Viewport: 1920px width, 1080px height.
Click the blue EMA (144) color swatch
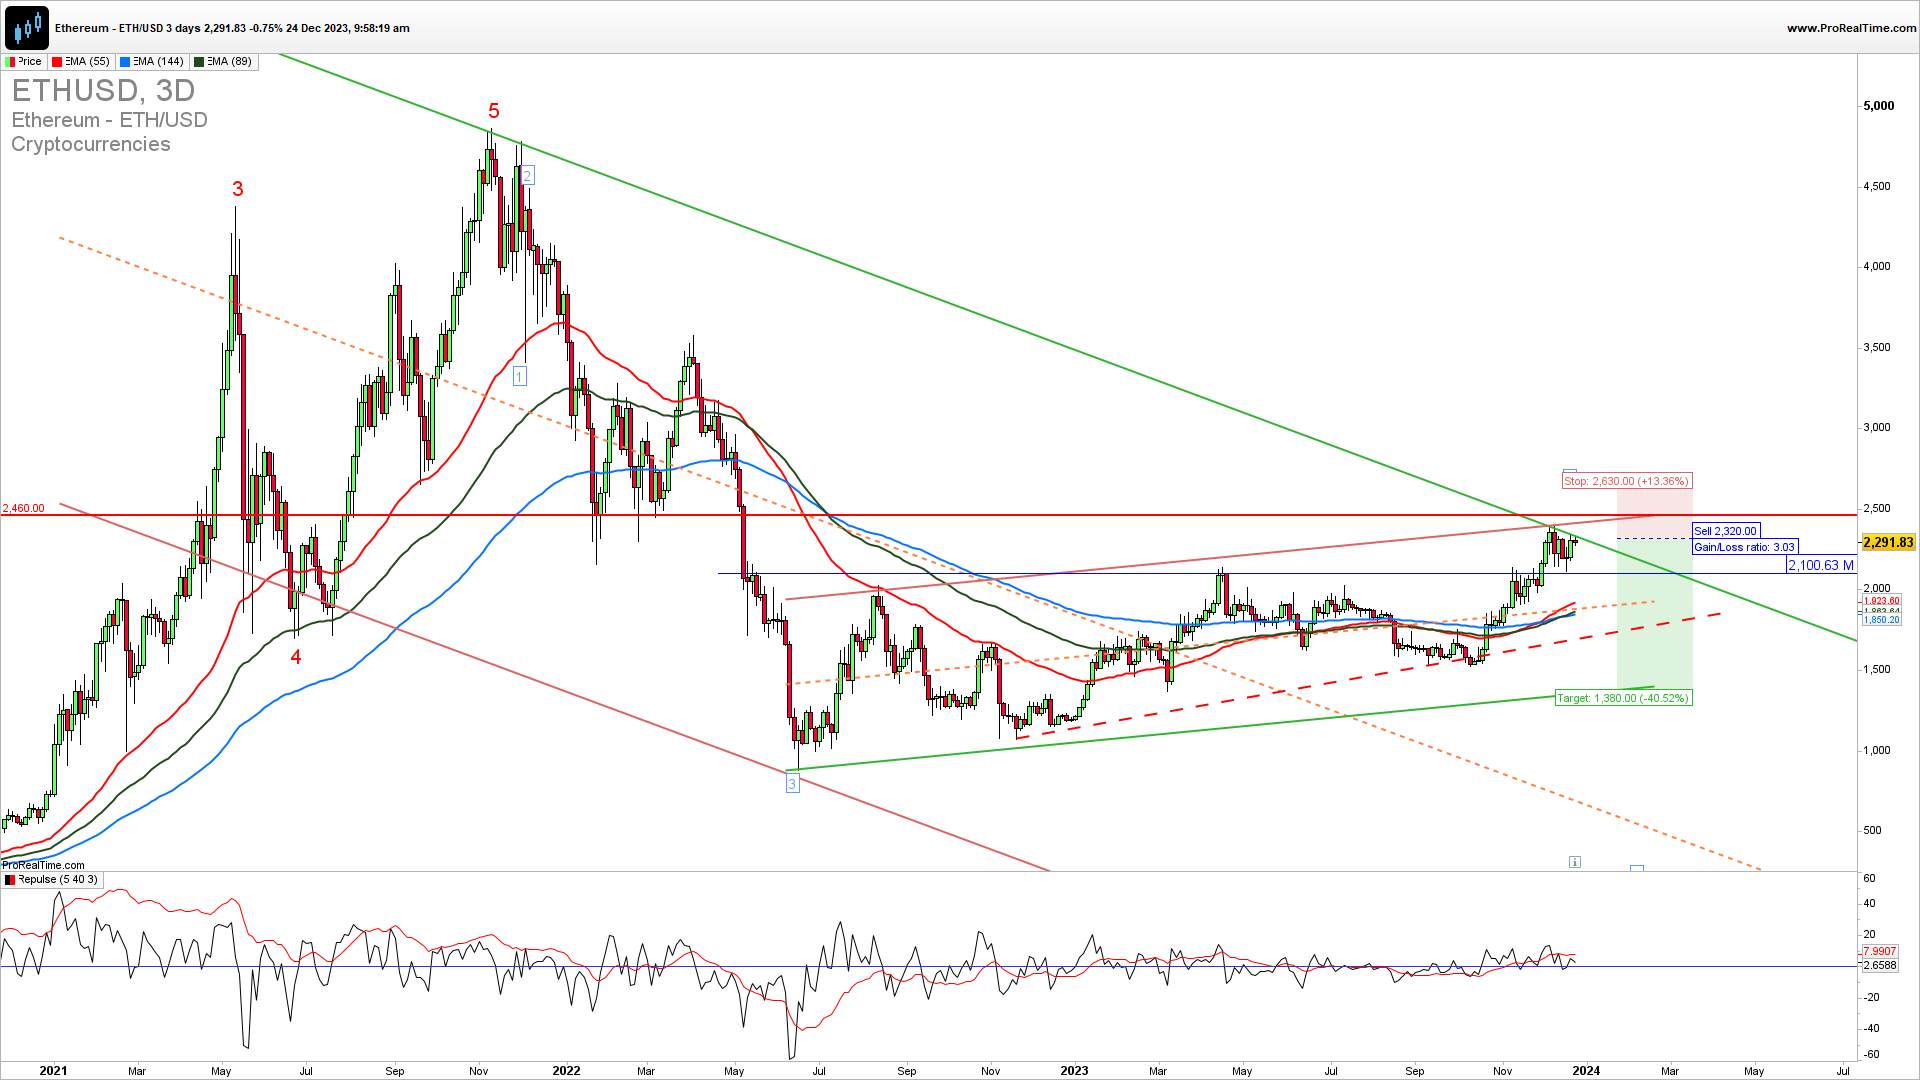(x=125, y=62)
